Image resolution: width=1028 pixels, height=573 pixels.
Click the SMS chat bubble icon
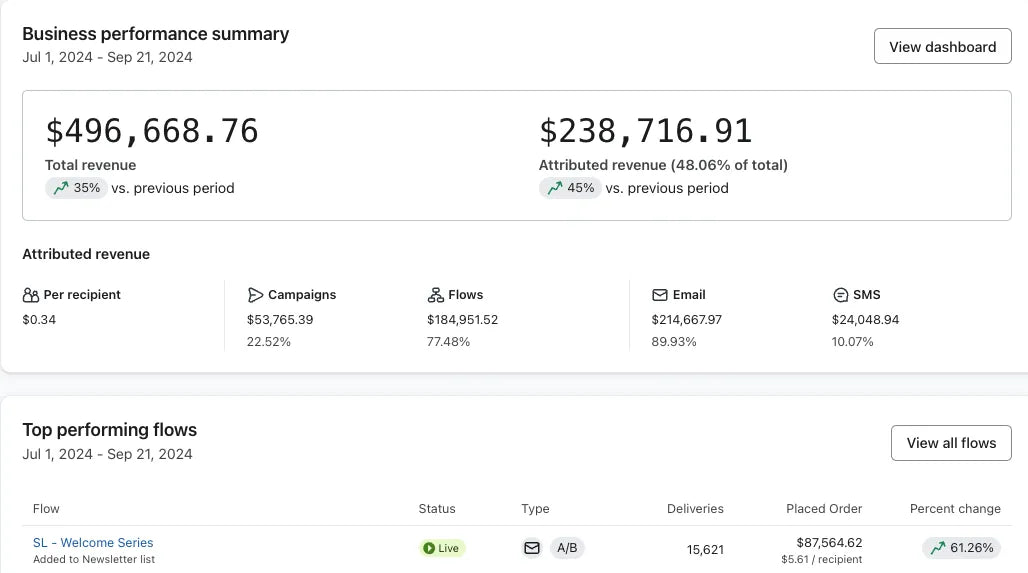coord(840,295)
